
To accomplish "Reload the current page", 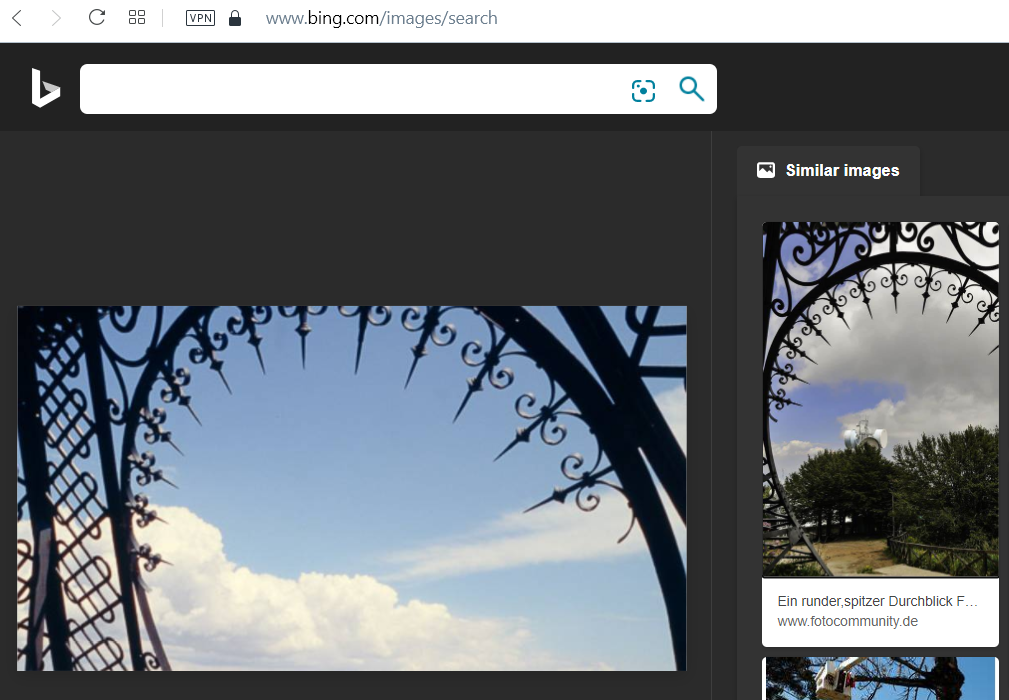I will 97,18.
